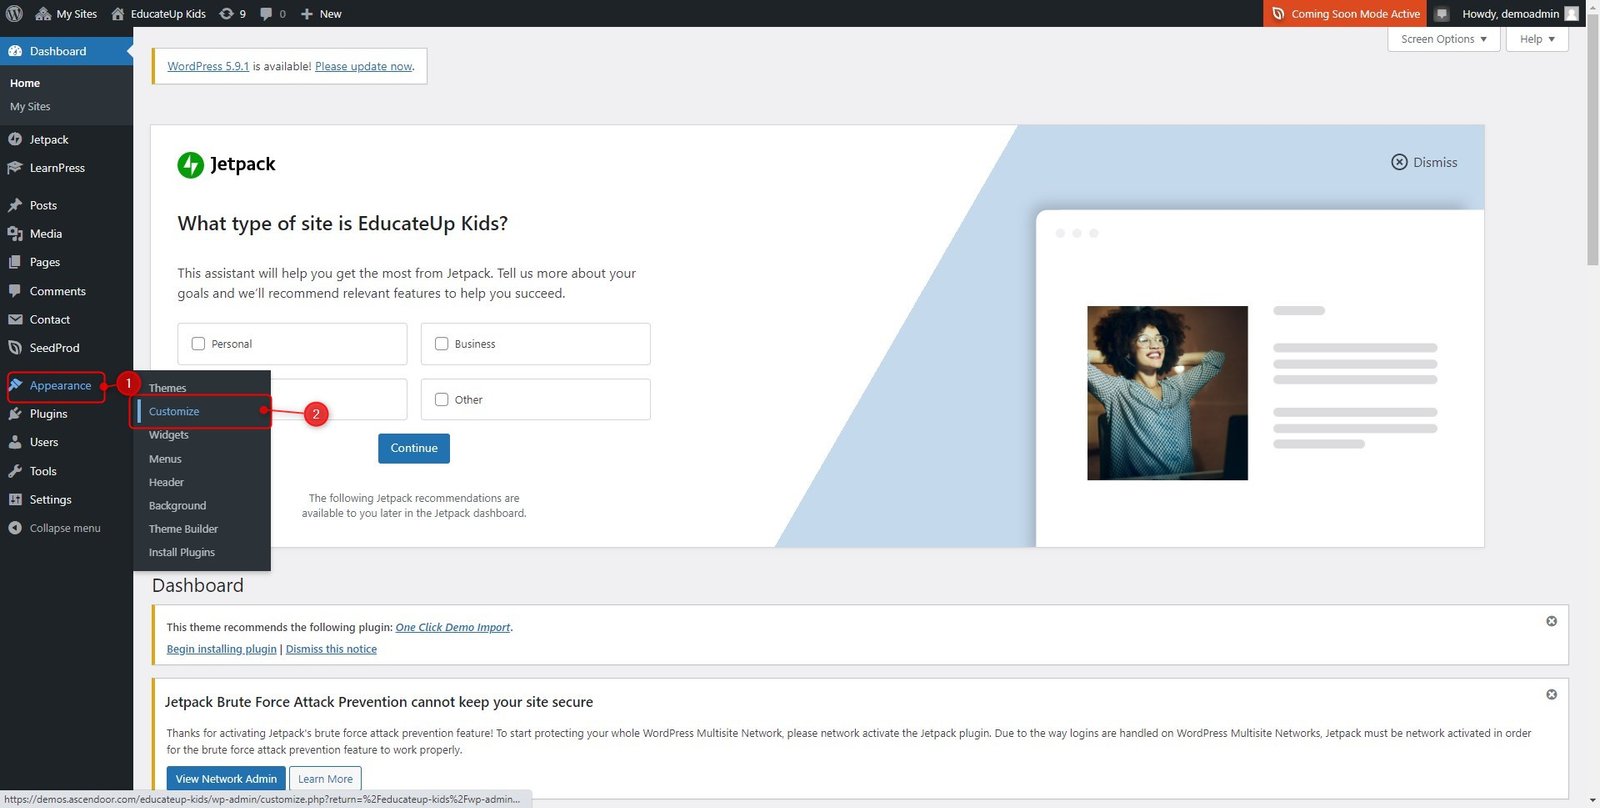Click the Jetpack sidebar icon
The height and width of the screenshot is (808, 1600).
15,140
